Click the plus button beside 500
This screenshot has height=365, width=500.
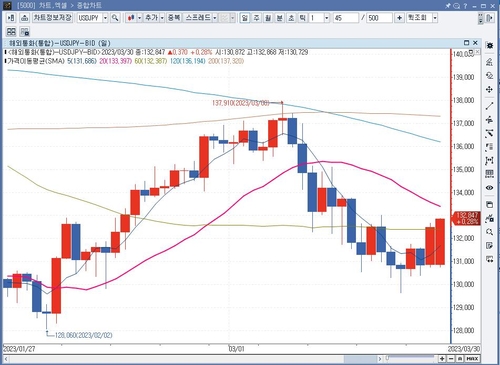(399, 18)
